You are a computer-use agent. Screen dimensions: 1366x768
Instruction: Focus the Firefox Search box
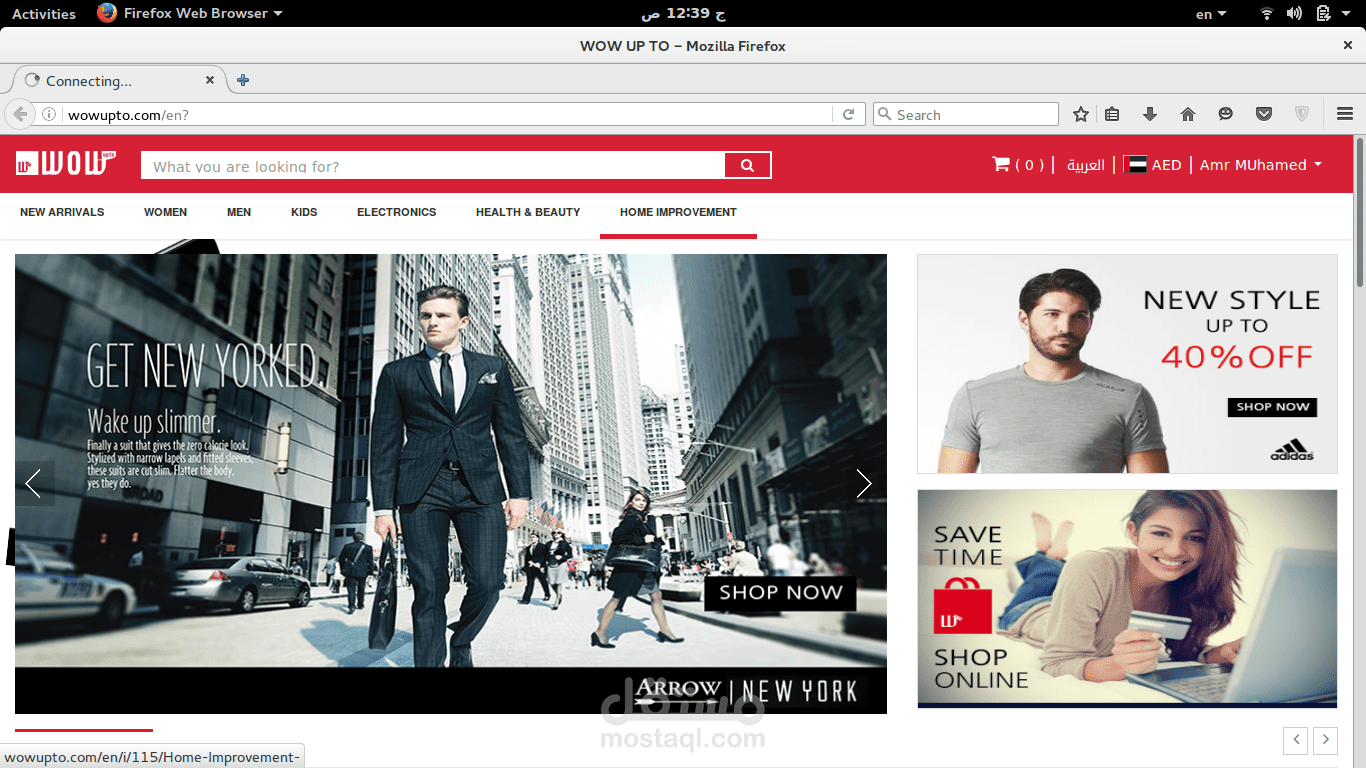coord(965,115)
